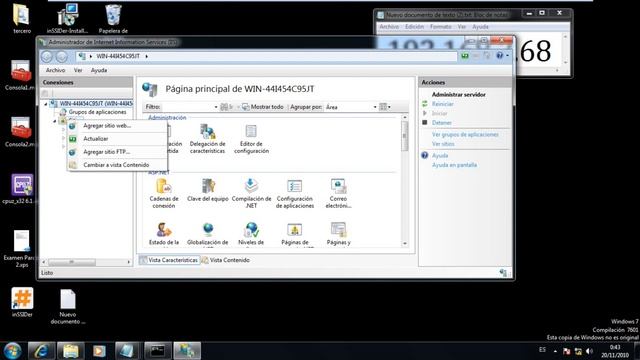The width and height of the screenshot is (640, 360).
Task: Open Papelera de reciclaje desktop icon
Action: (x=113, y=19)
